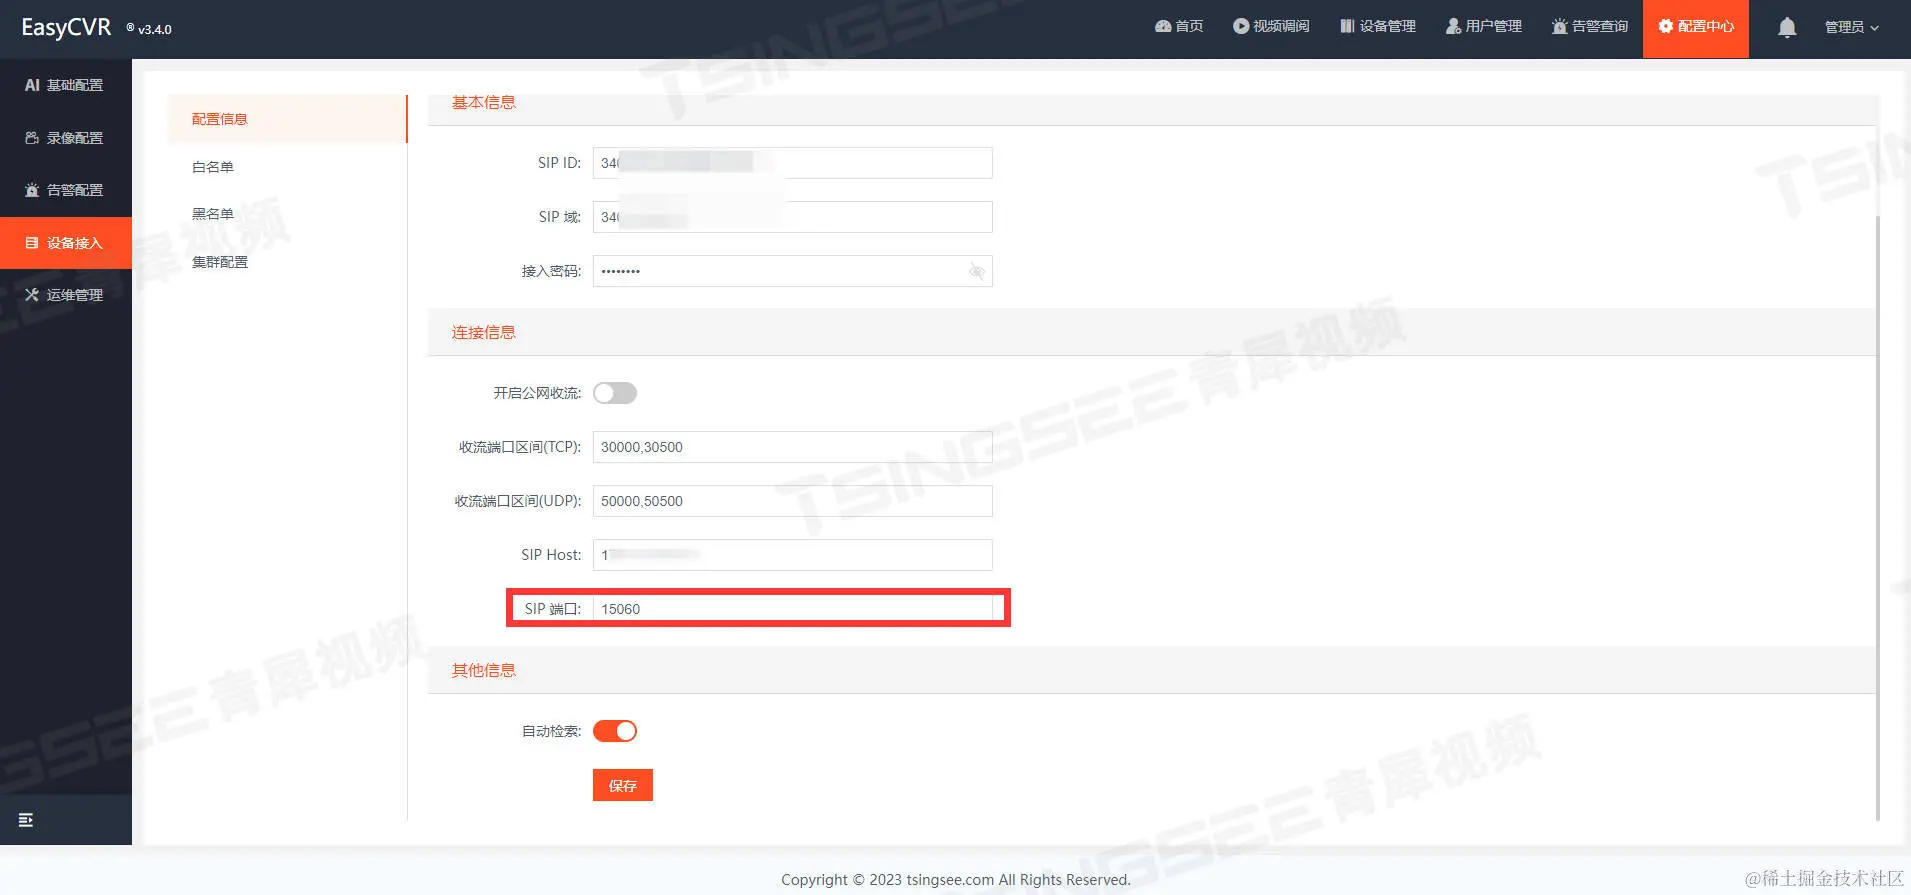Click the alarm icon beside 告警配置

(x=32, y=190)
